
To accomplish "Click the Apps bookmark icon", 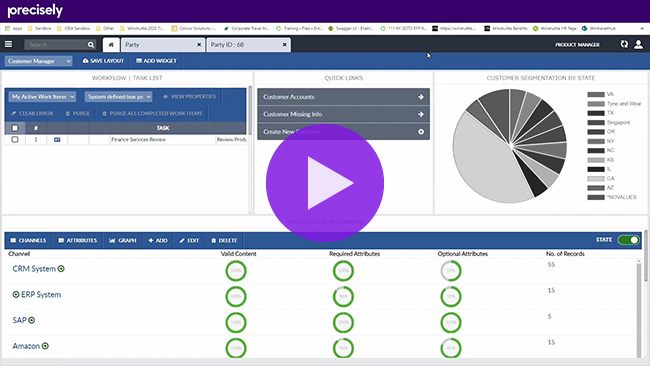I will coord(7,28).
